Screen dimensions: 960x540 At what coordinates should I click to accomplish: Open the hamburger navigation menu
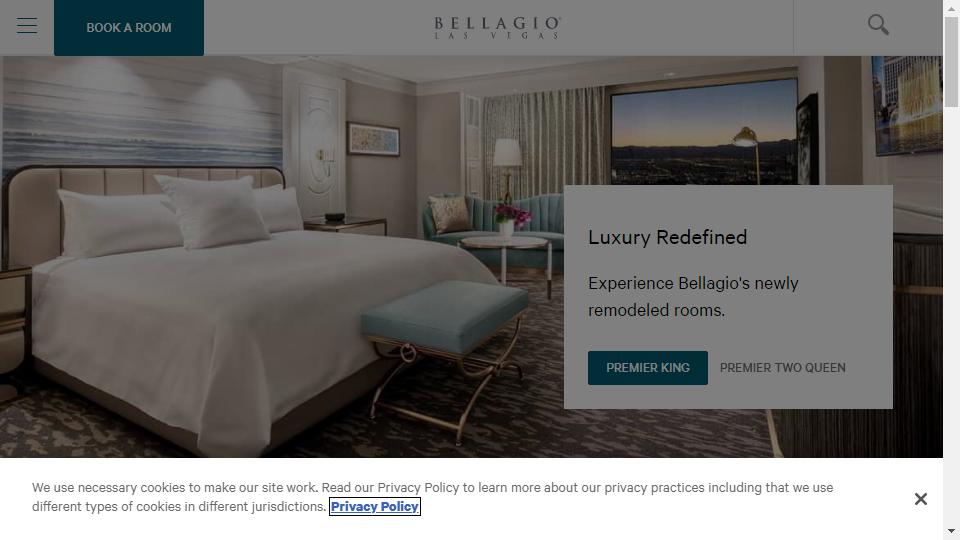coord(27,25)
